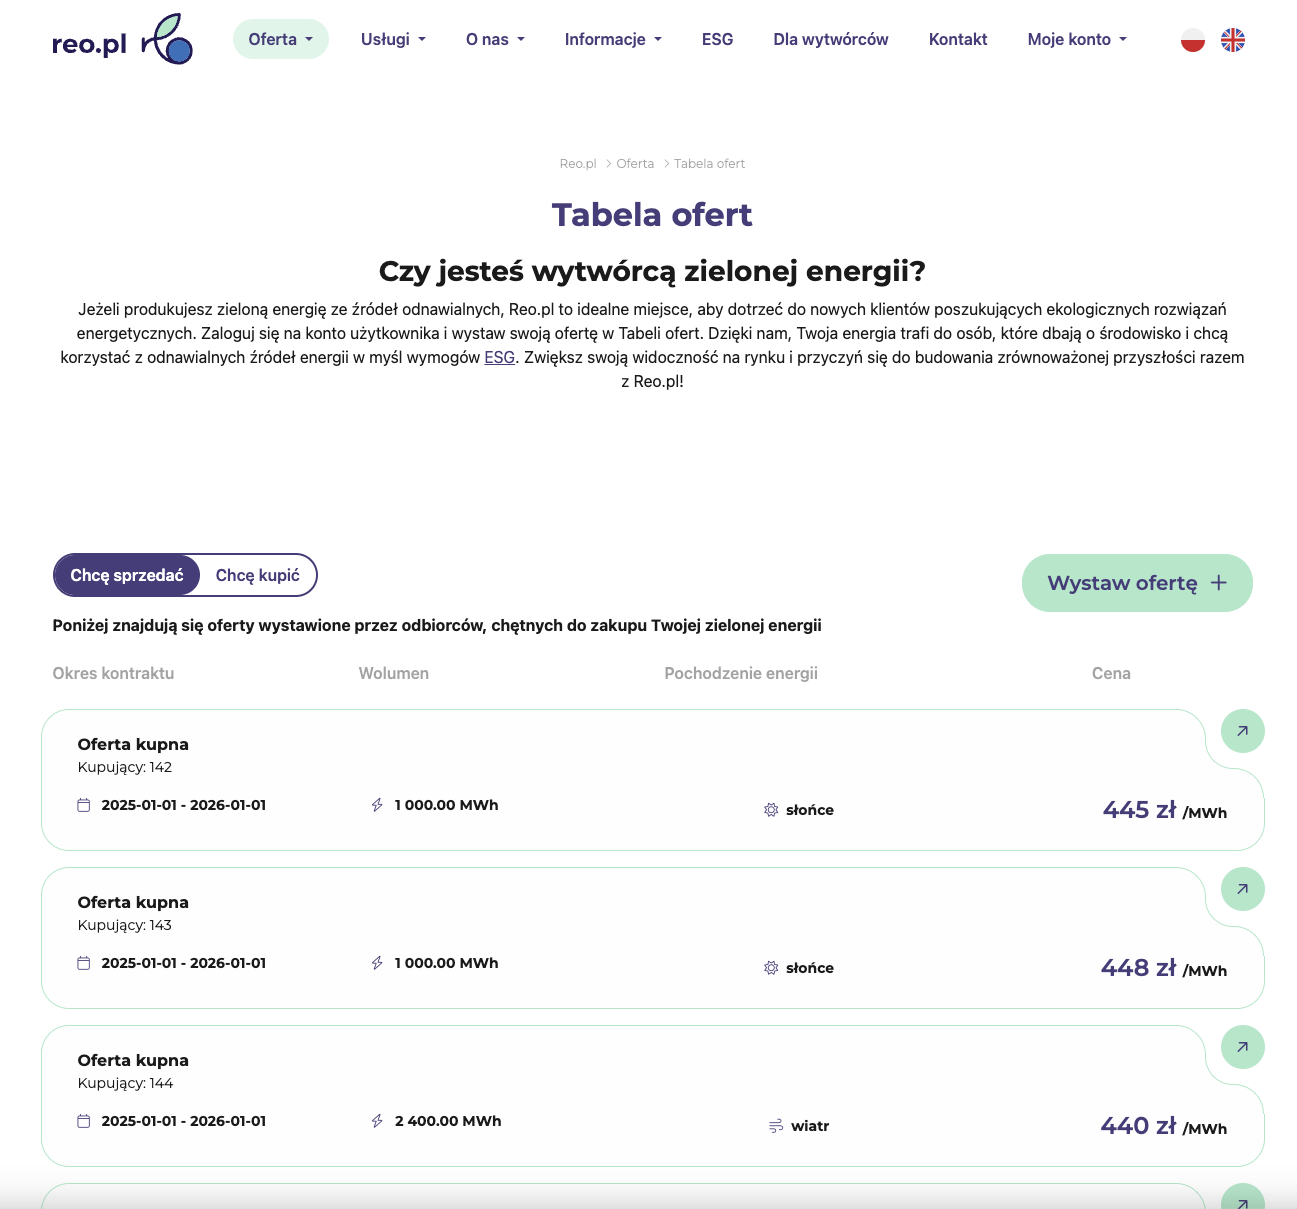The width and height of the screenshot is (1297, 1209).
Task: Click wind icon in buyer 144 offer
Action: point(776,1126)
